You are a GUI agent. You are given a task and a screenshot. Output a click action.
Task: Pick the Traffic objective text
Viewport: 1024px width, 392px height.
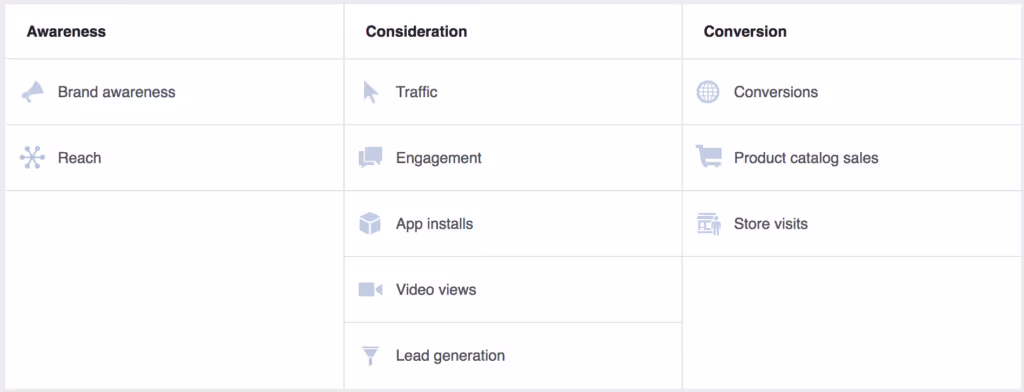(x=417, y=92)
